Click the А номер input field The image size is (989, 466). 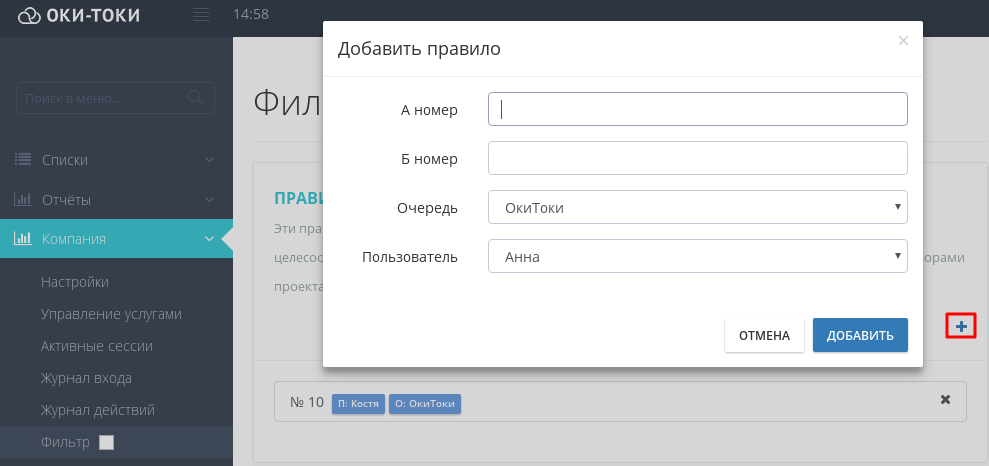697,109
